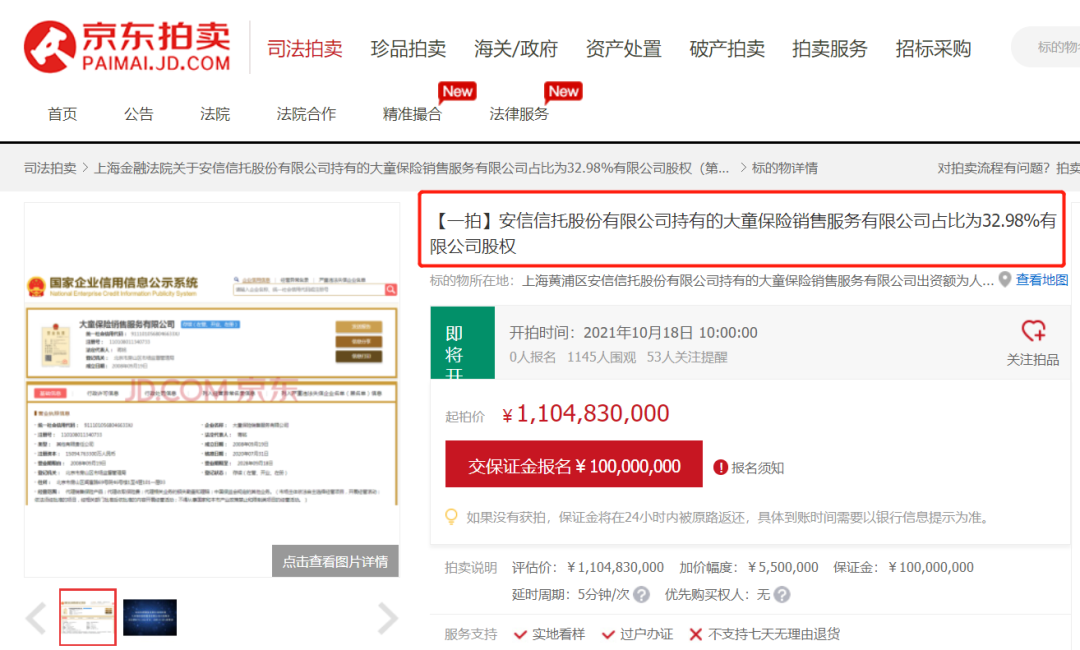Open the 破产拍卖 tab
Image resolution: width=1080 pixels, height=650 pixels.
(x=727, y=49)
